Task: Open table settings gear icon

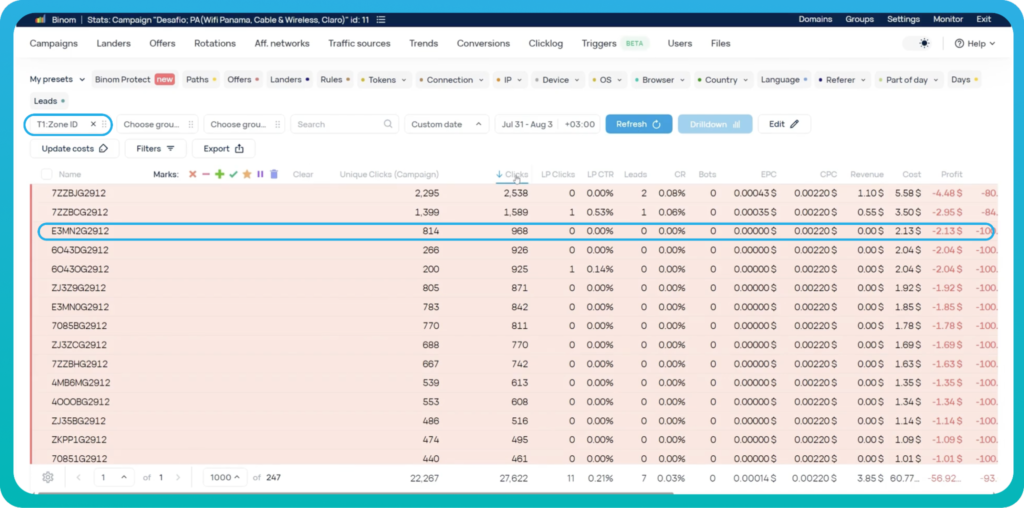Action: point(48,477)
